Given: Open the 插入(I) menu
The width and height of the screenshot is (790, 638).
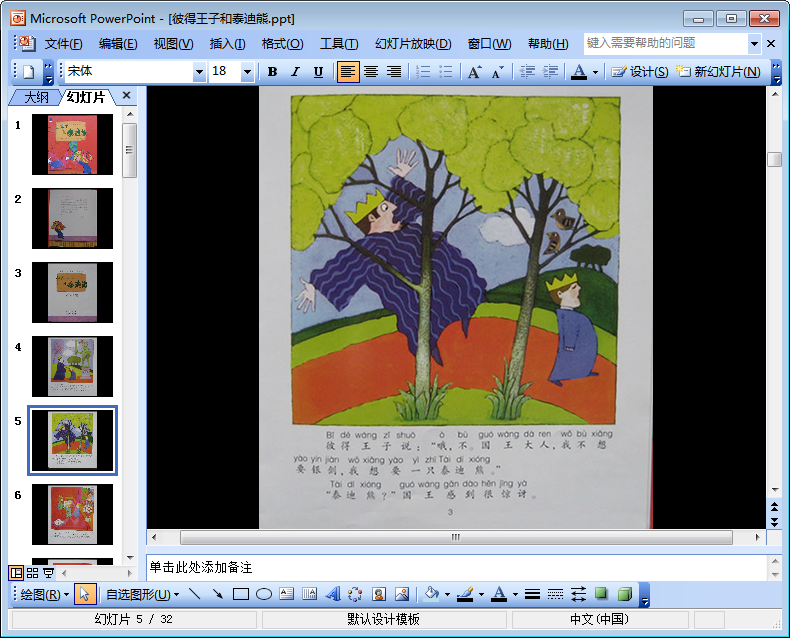Looking at the screenshot, I should pyautogui.click(x=227, y=44).
